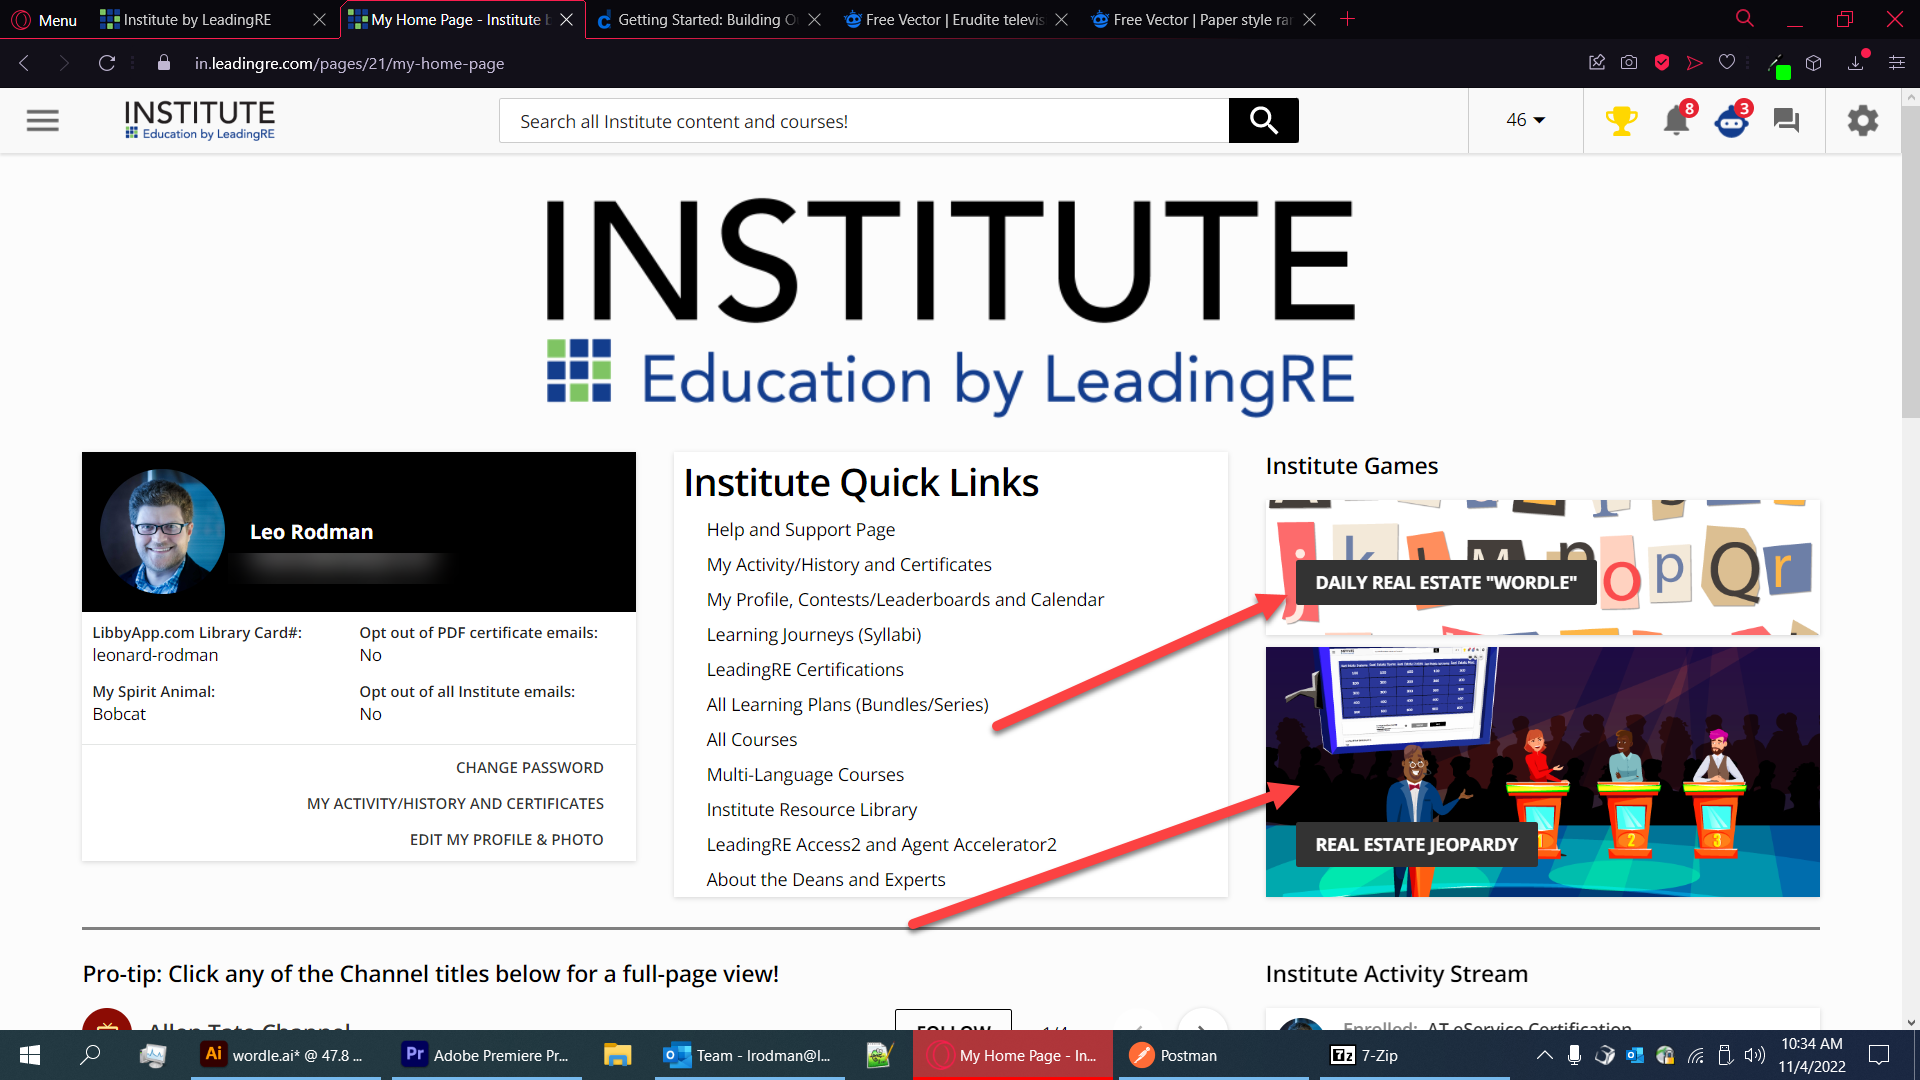Open wordle.ai Illustrator taskbar item

285,1055
